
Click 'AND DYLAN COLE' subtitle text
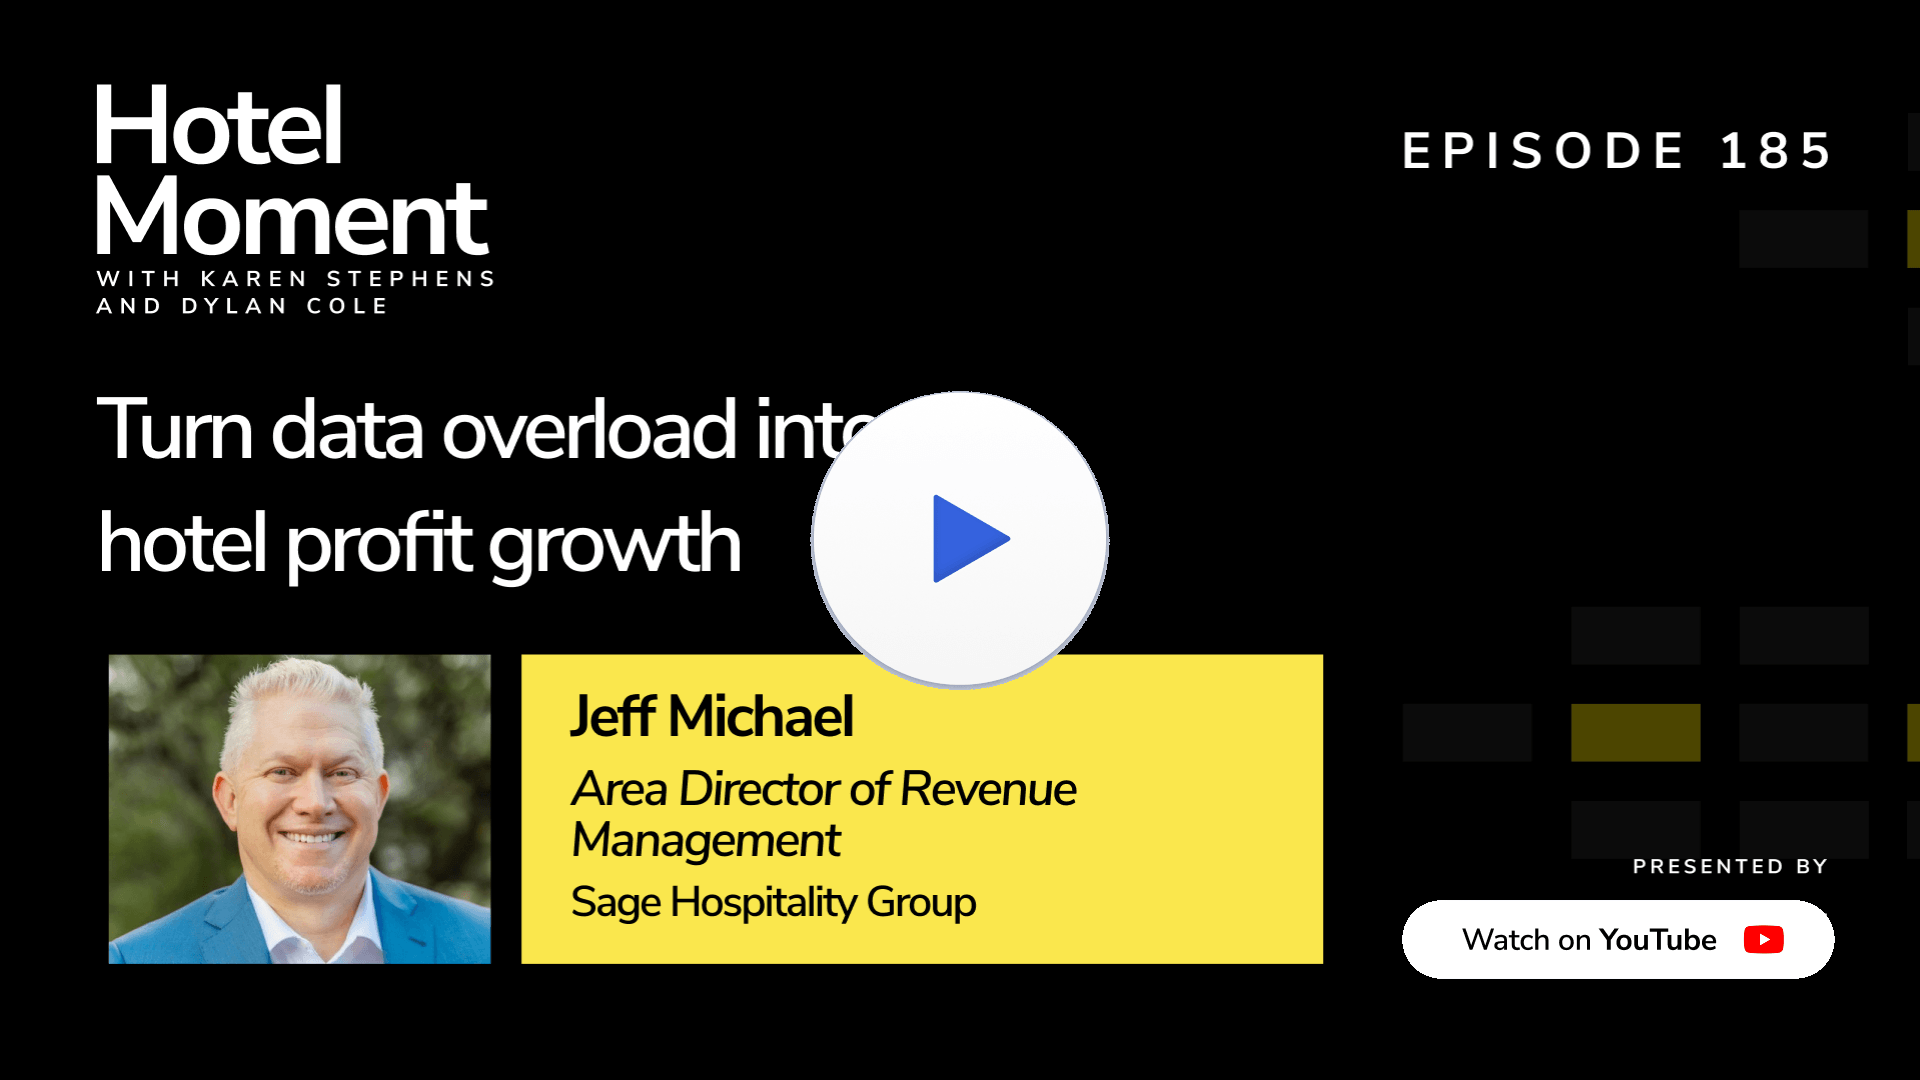coord(242,306)
